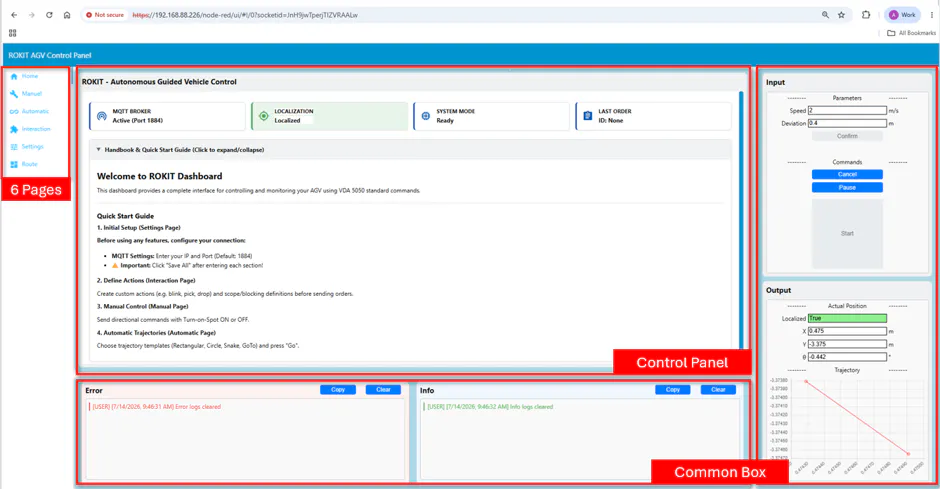Clear the Info log
Viewport: 940px width, 489px height.
click(x=718, y=390)
